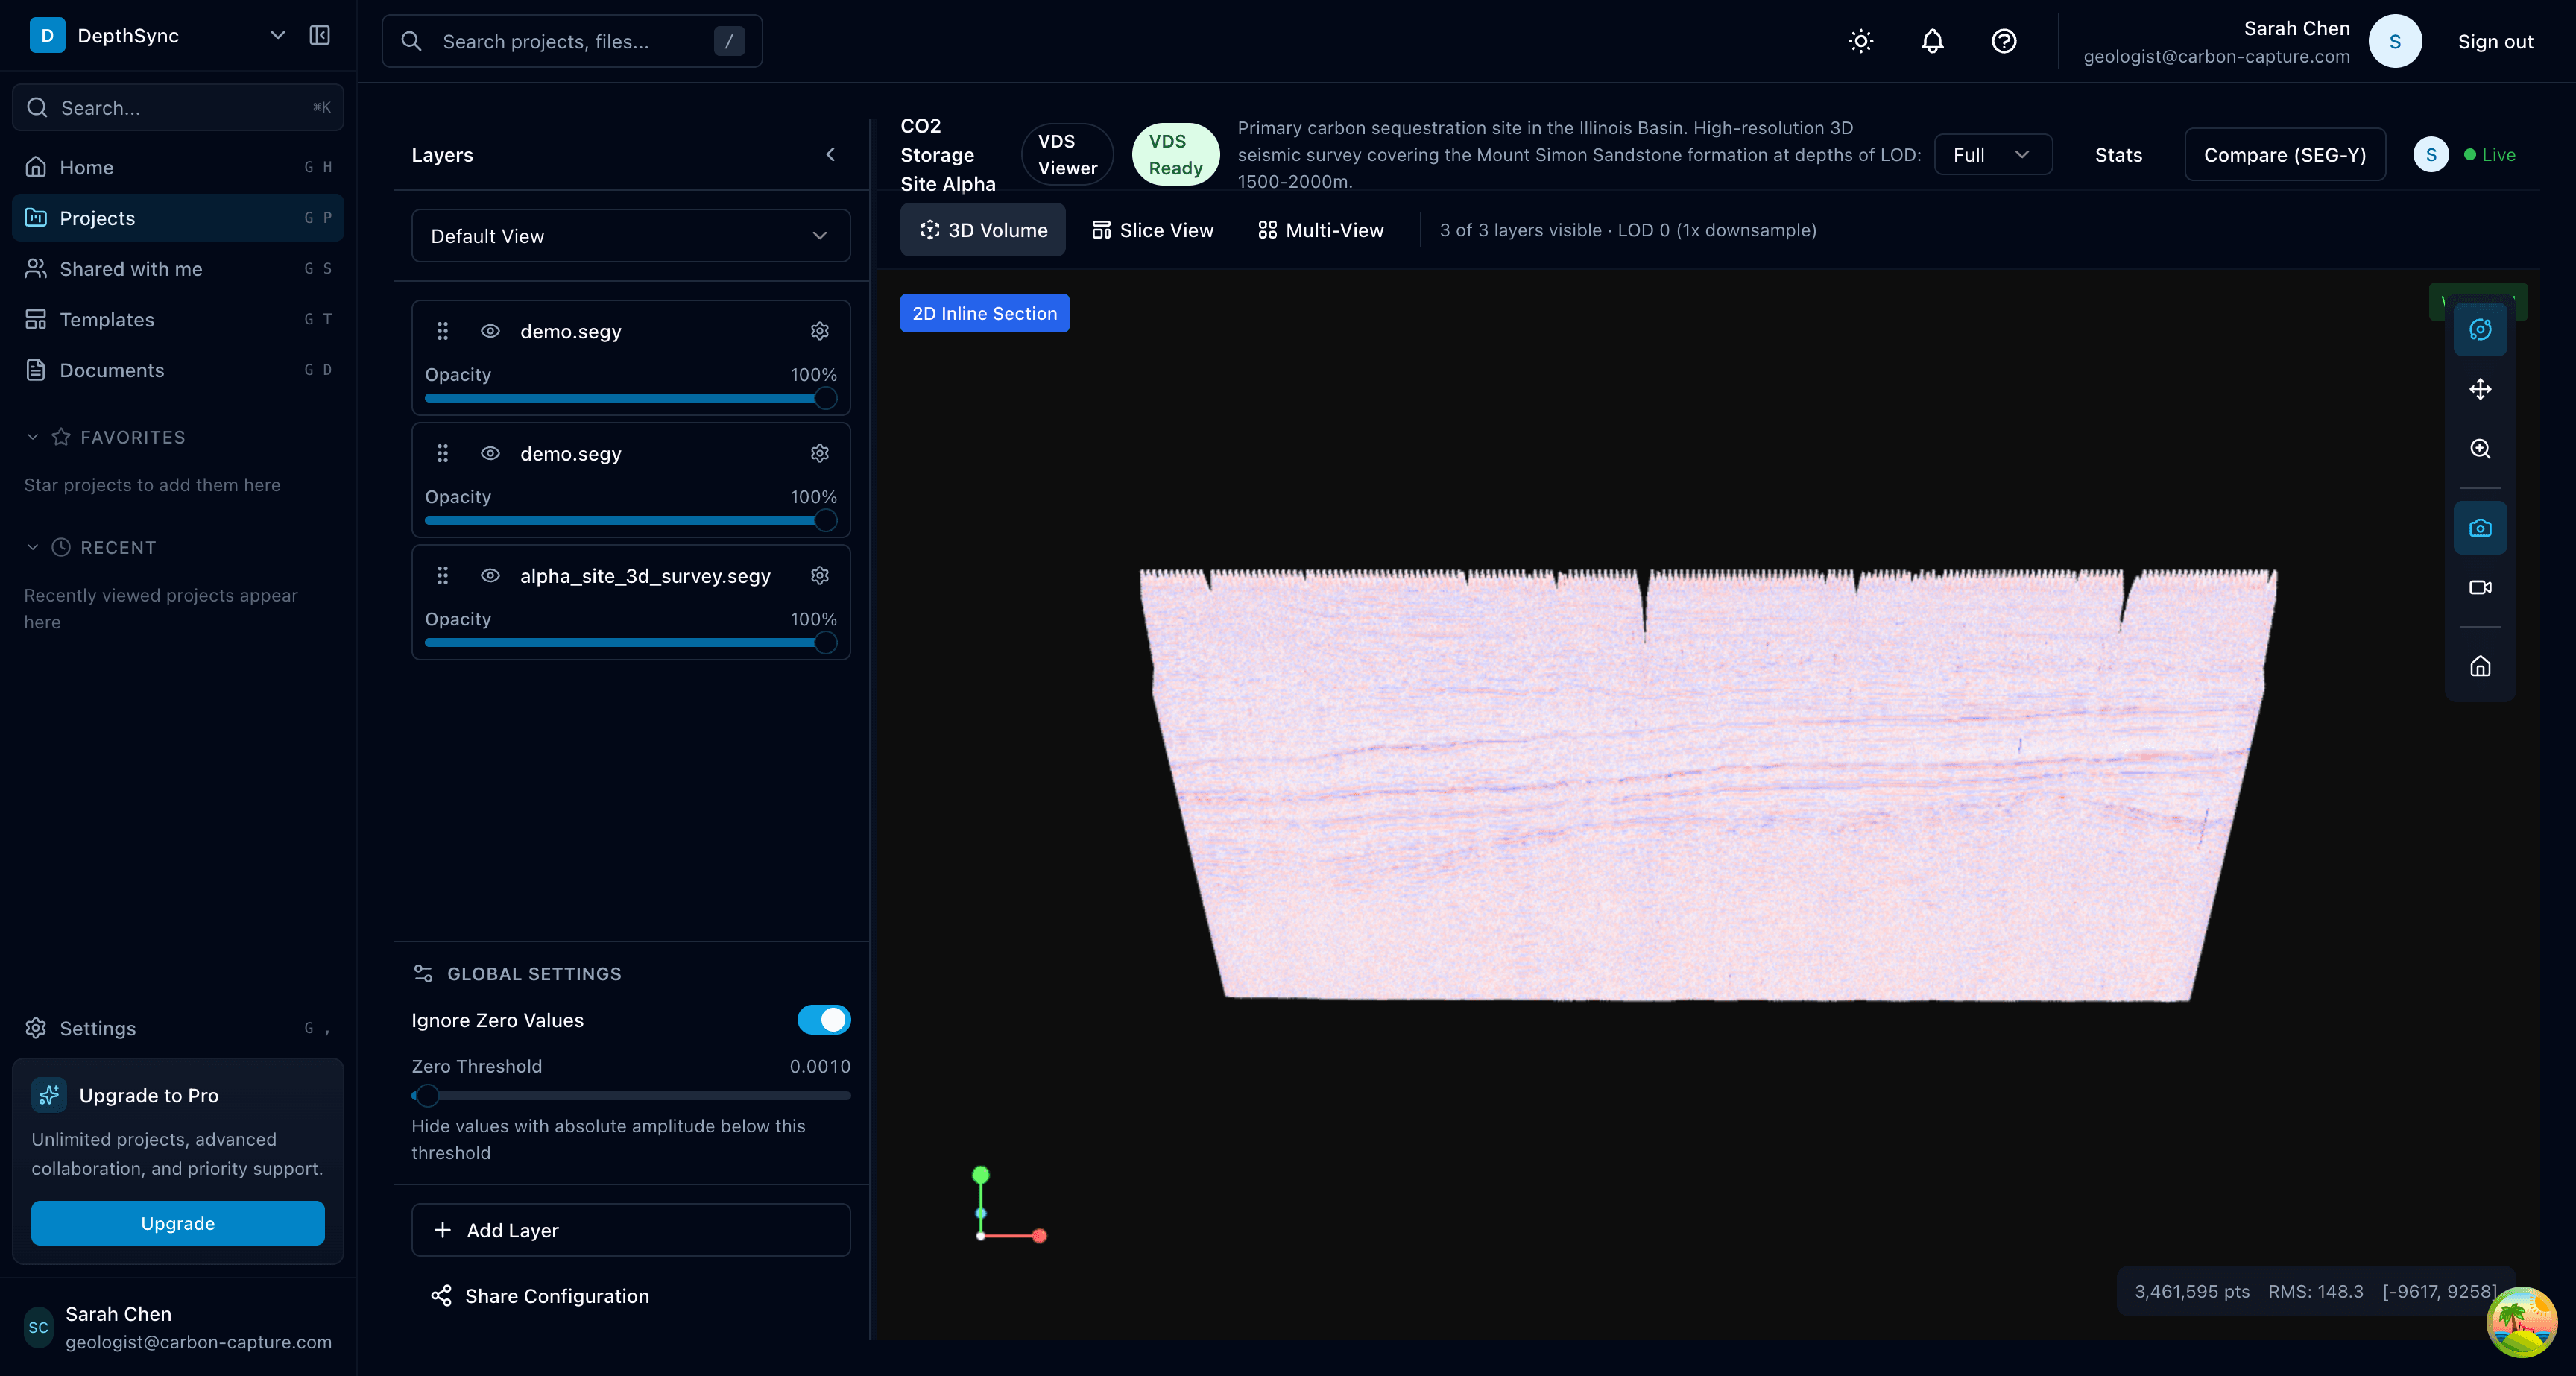Open the Default View dropdown

[x=630, y=236]
